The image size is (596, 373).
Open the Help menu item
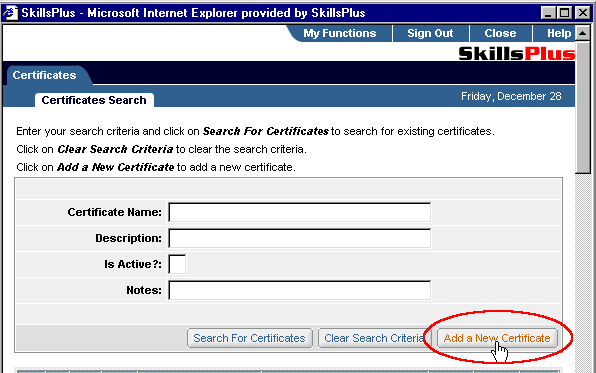(x=558, y=33)
